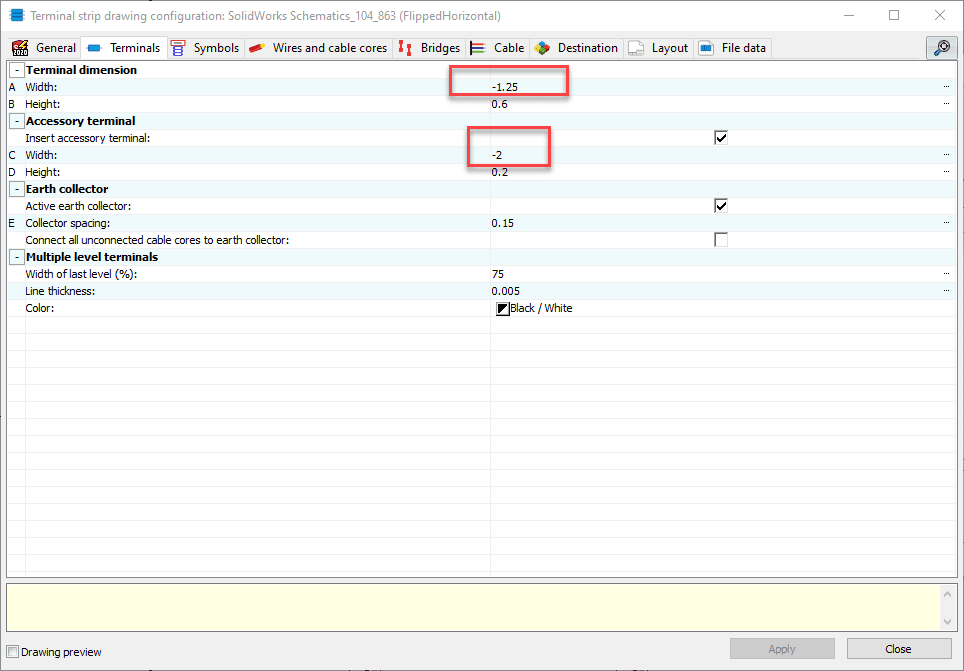Click the Apply button
The height and width of the screenshot is (671, 964).
click(x=782, y=649)
